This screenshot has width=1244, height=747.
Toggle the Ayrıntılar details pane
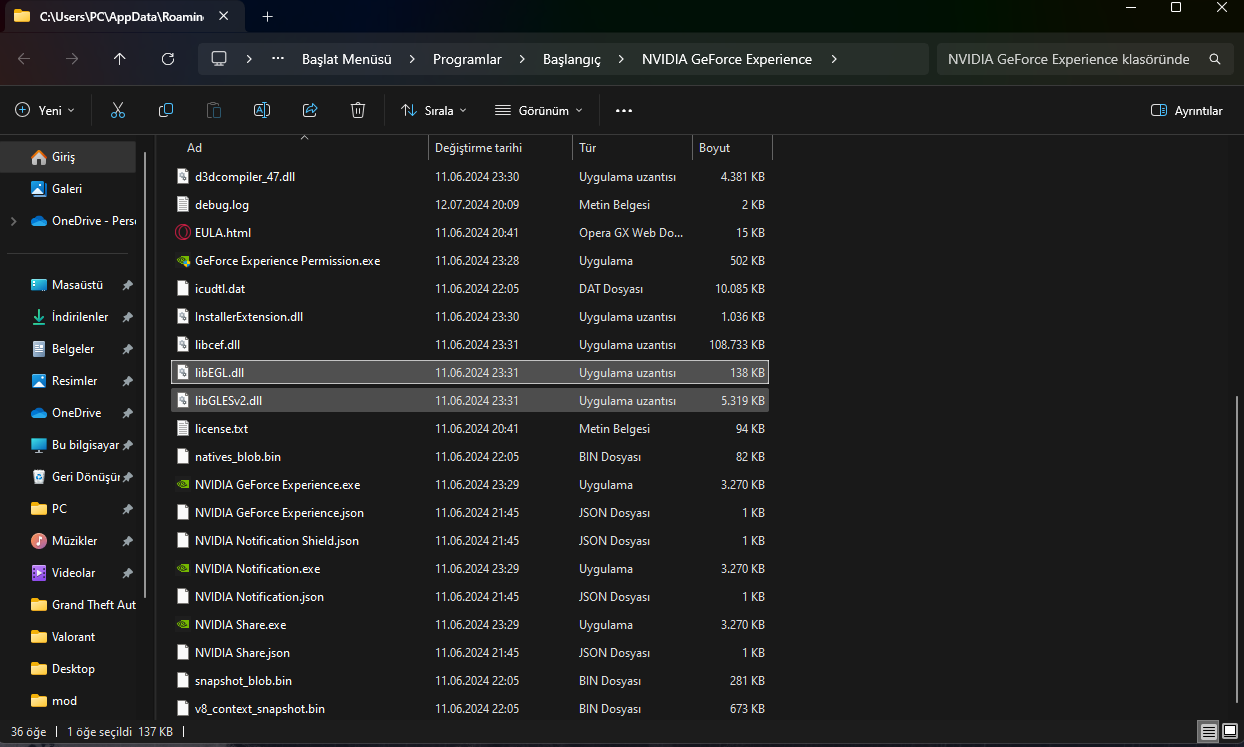click(1187, 110)
